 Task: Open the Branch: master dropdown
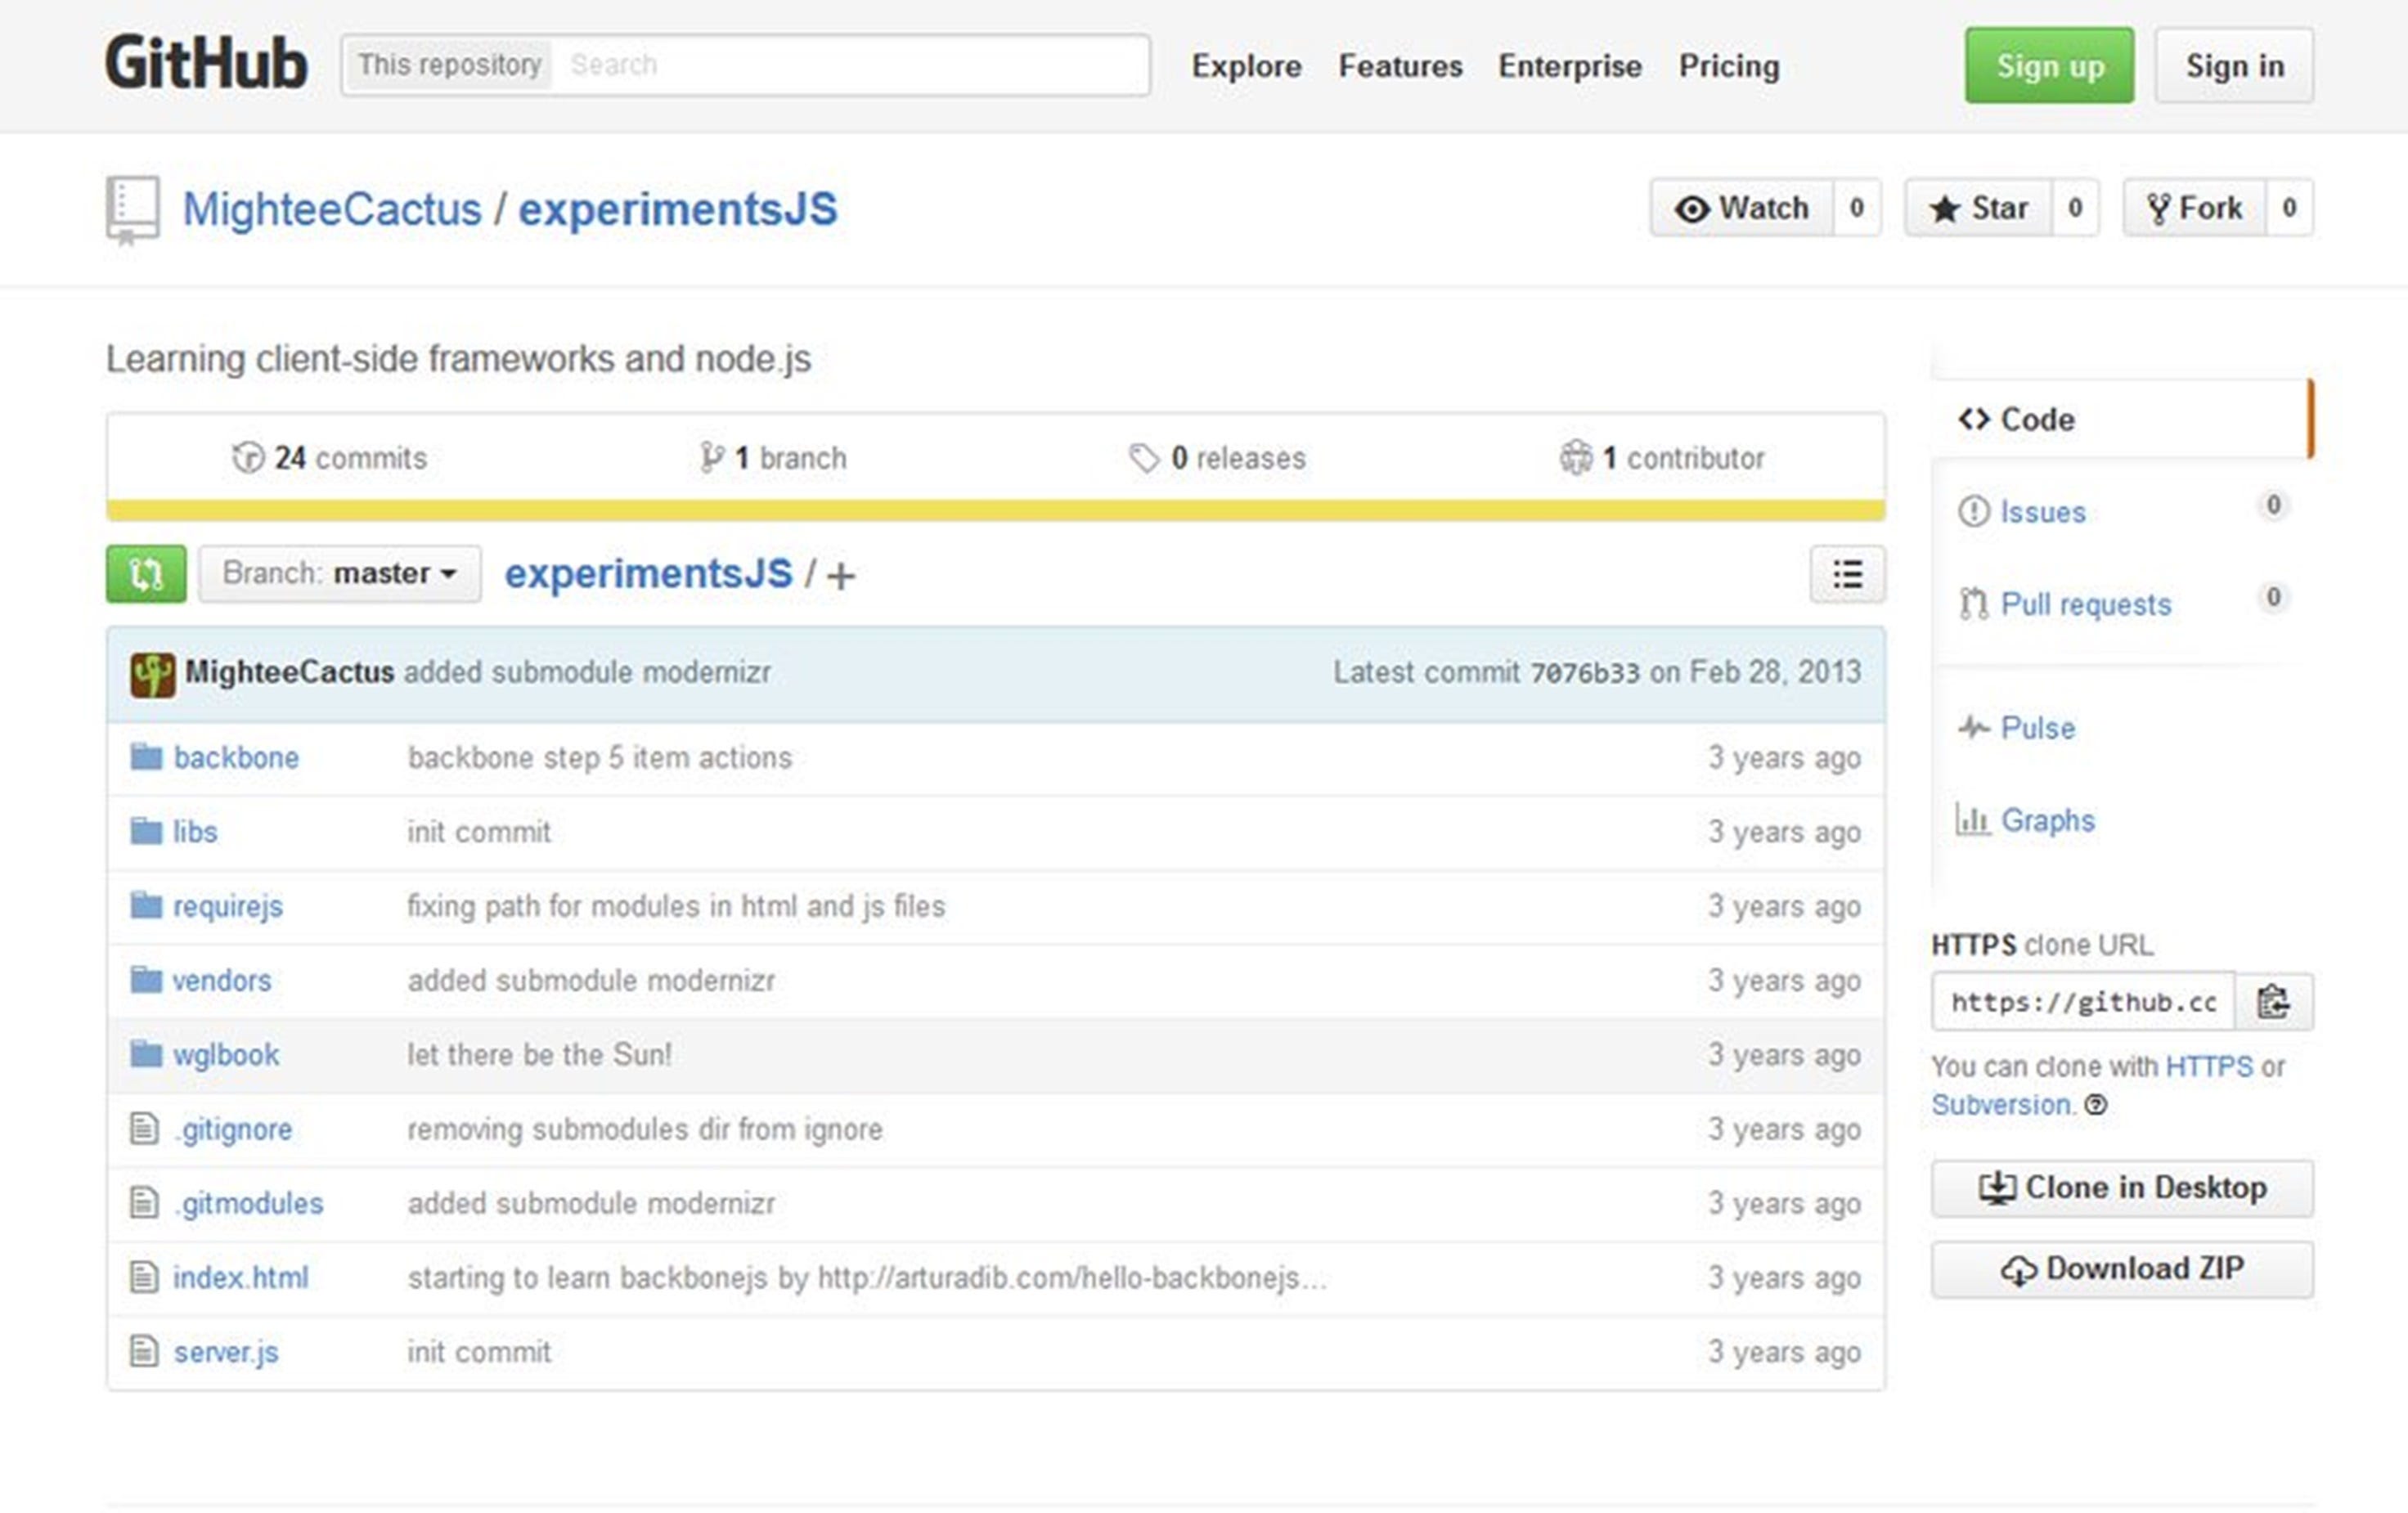tap(339, 573)
